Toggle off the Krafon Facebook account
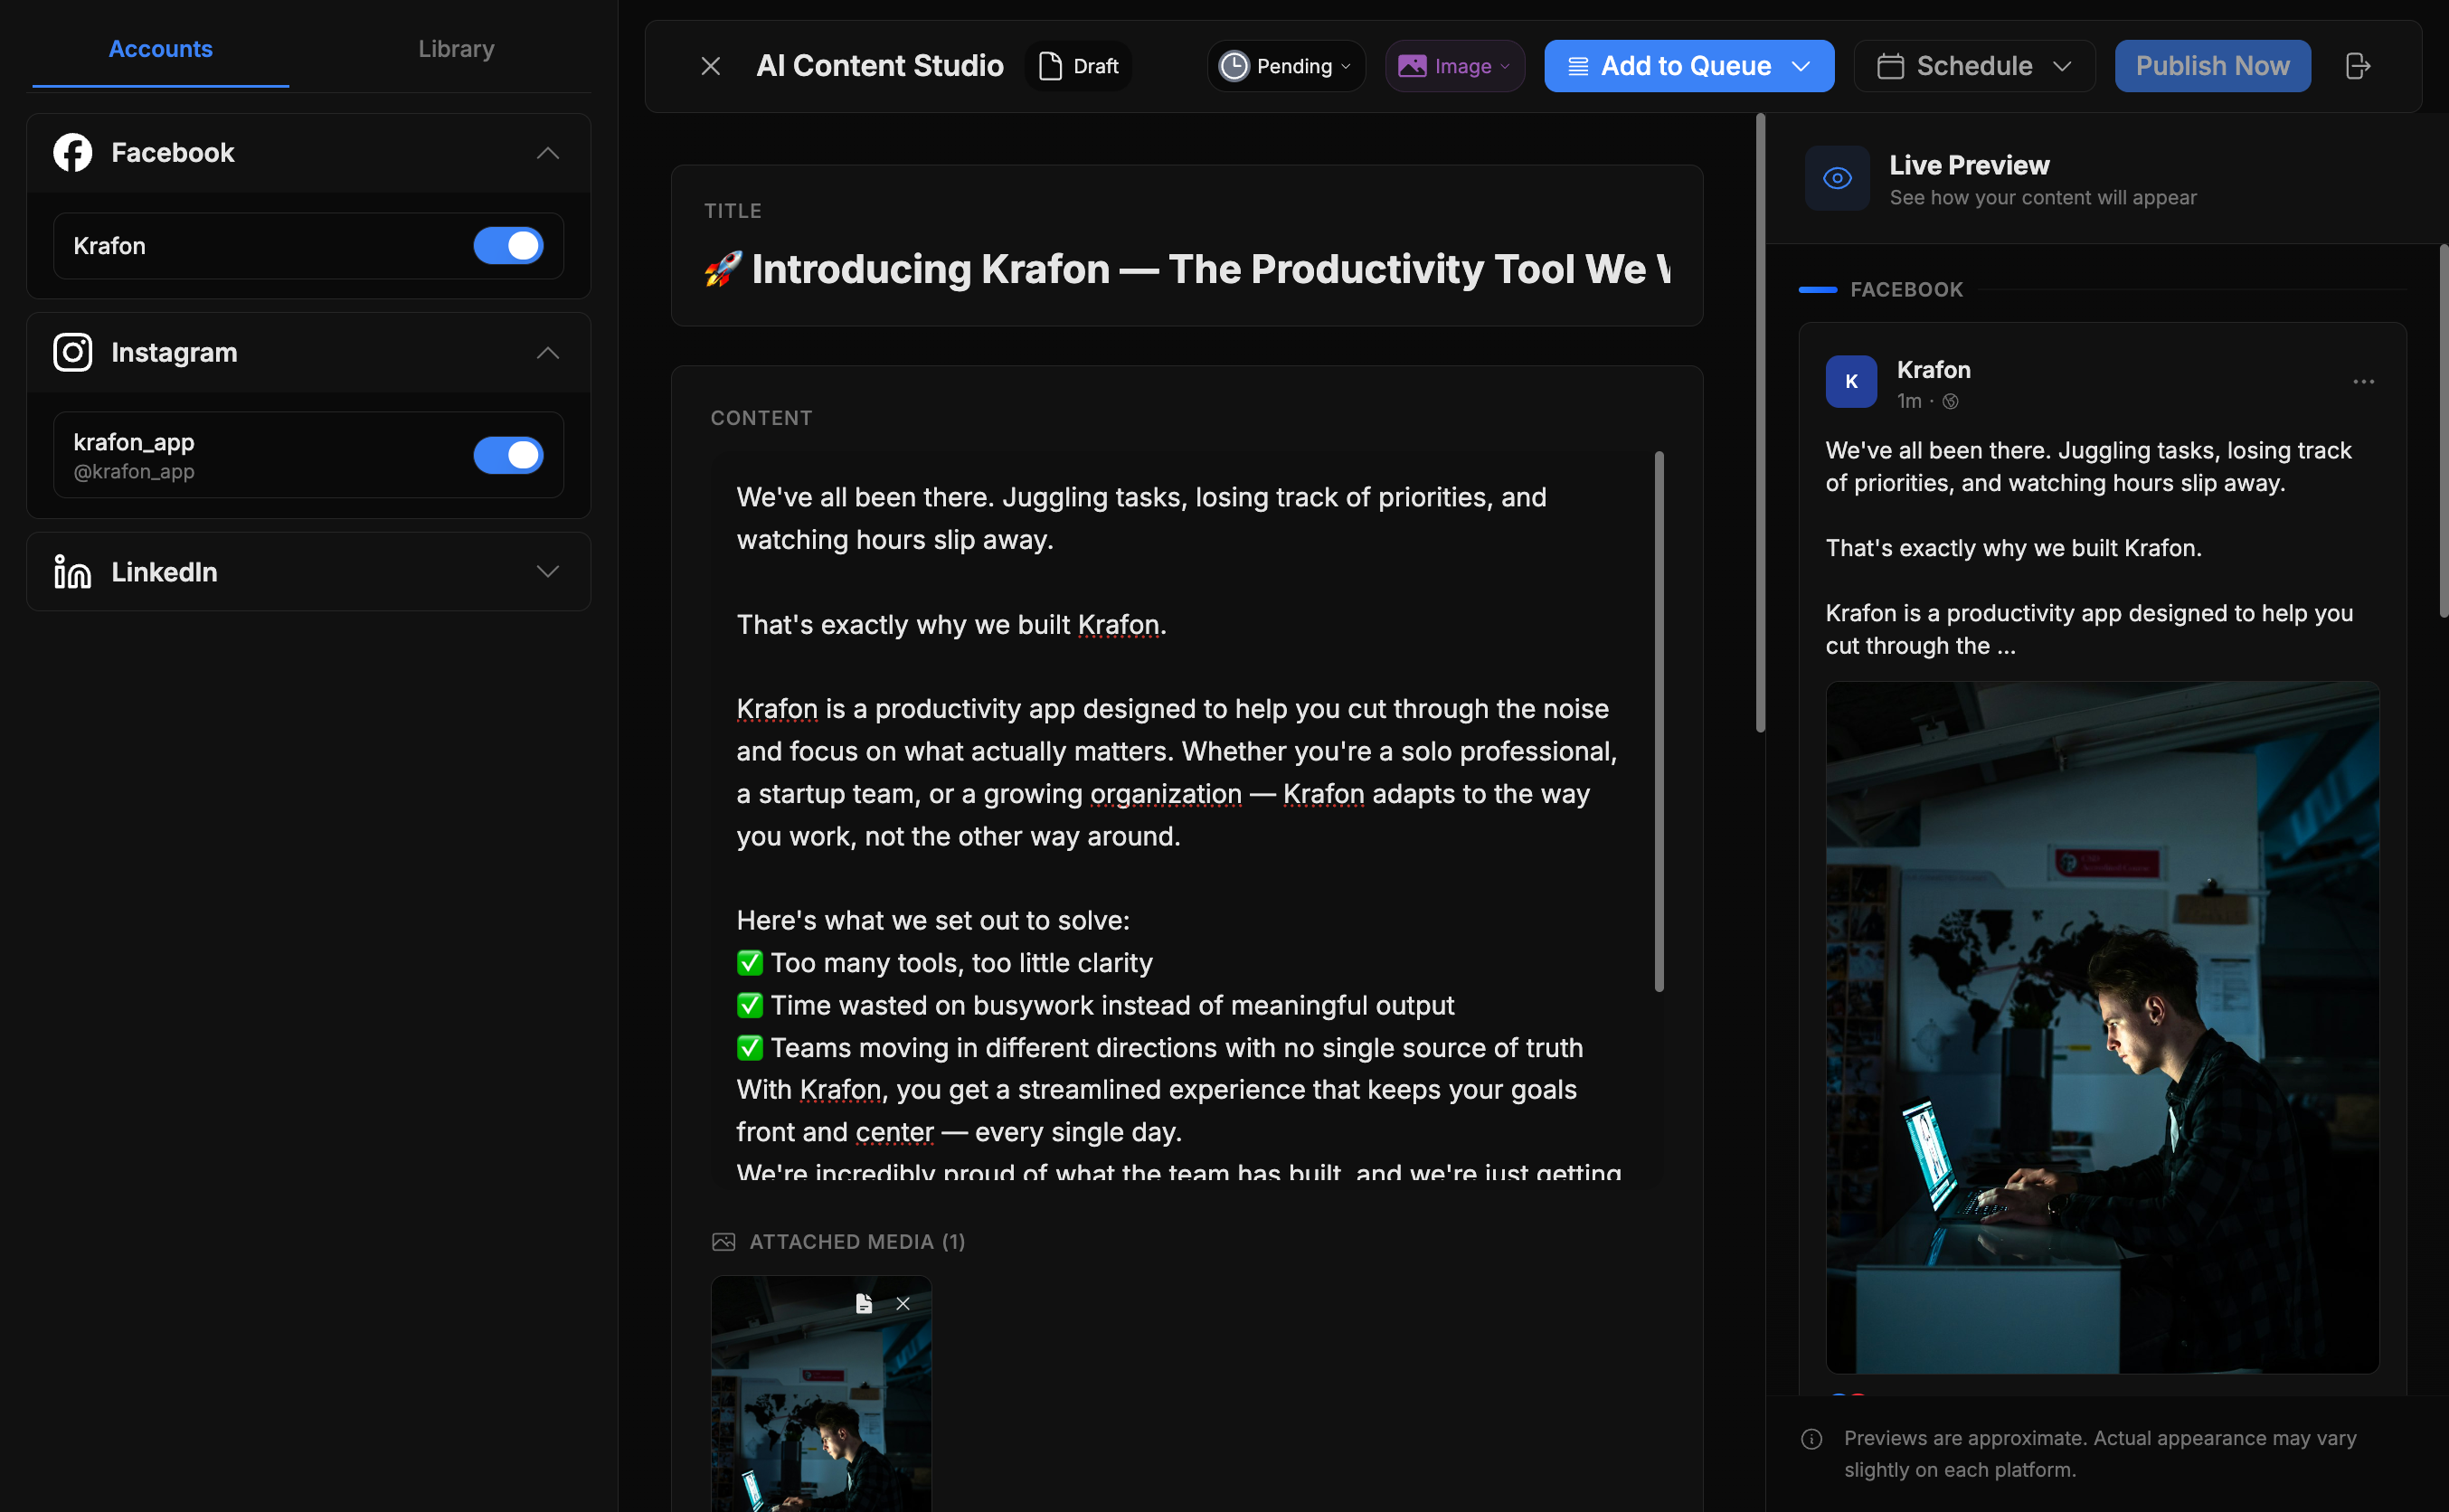 [x=508, y=246]
